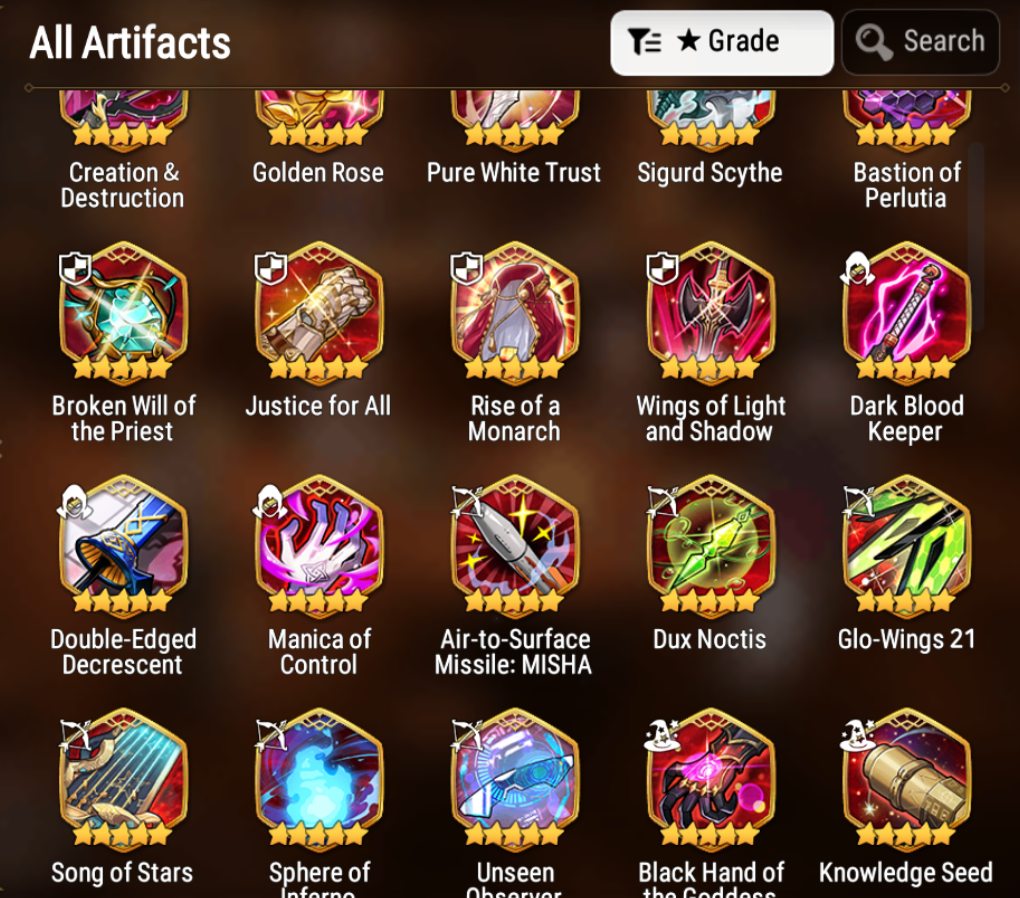Click the Golden Rose artifact label

click(318, 173)
